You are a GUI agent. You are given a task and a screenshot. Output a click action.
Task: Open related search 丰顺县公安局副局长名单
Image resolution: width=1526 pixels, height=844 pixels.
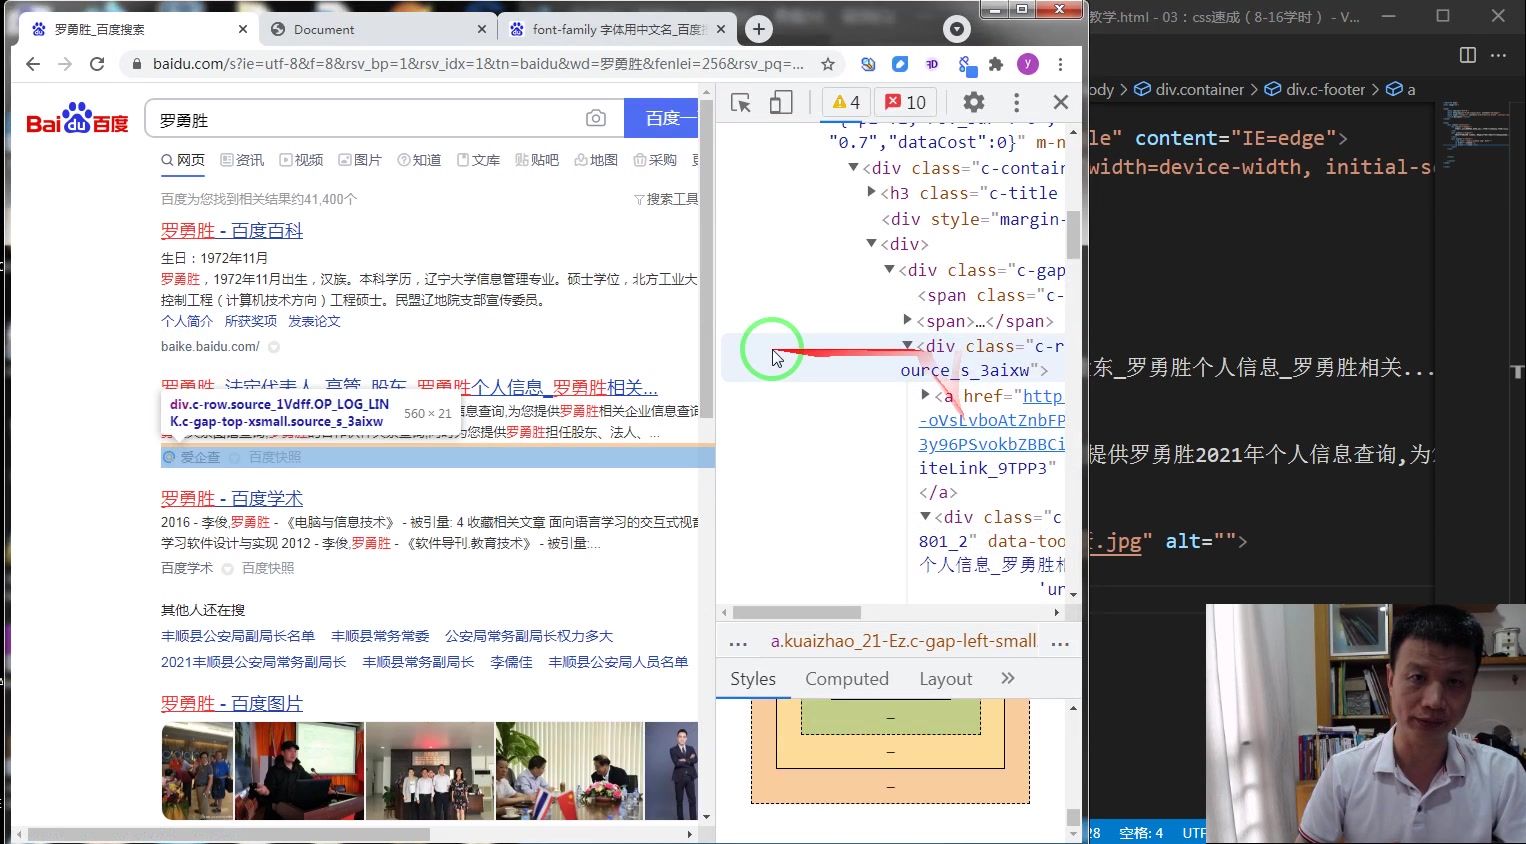[238, 636]
